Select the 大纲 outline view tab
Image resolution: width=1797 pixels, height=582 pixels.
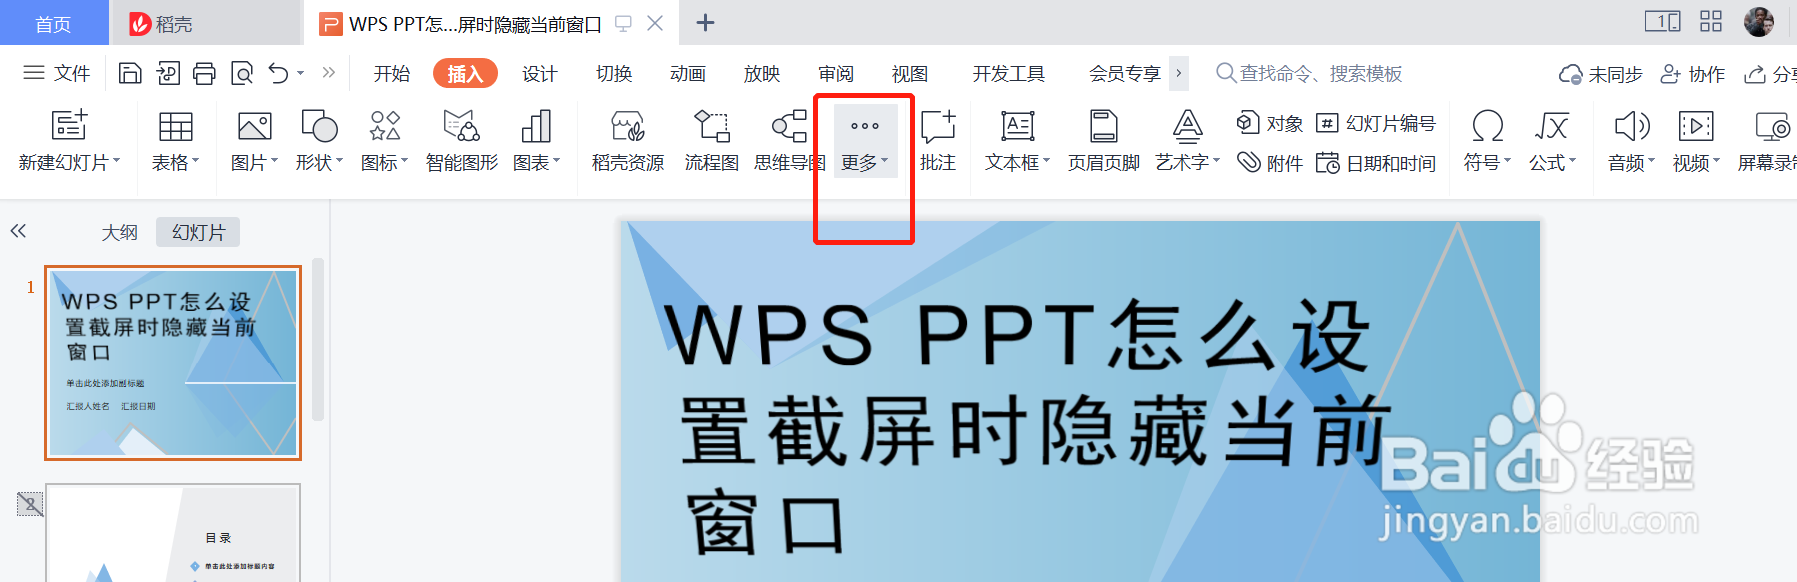pos(120,232)
